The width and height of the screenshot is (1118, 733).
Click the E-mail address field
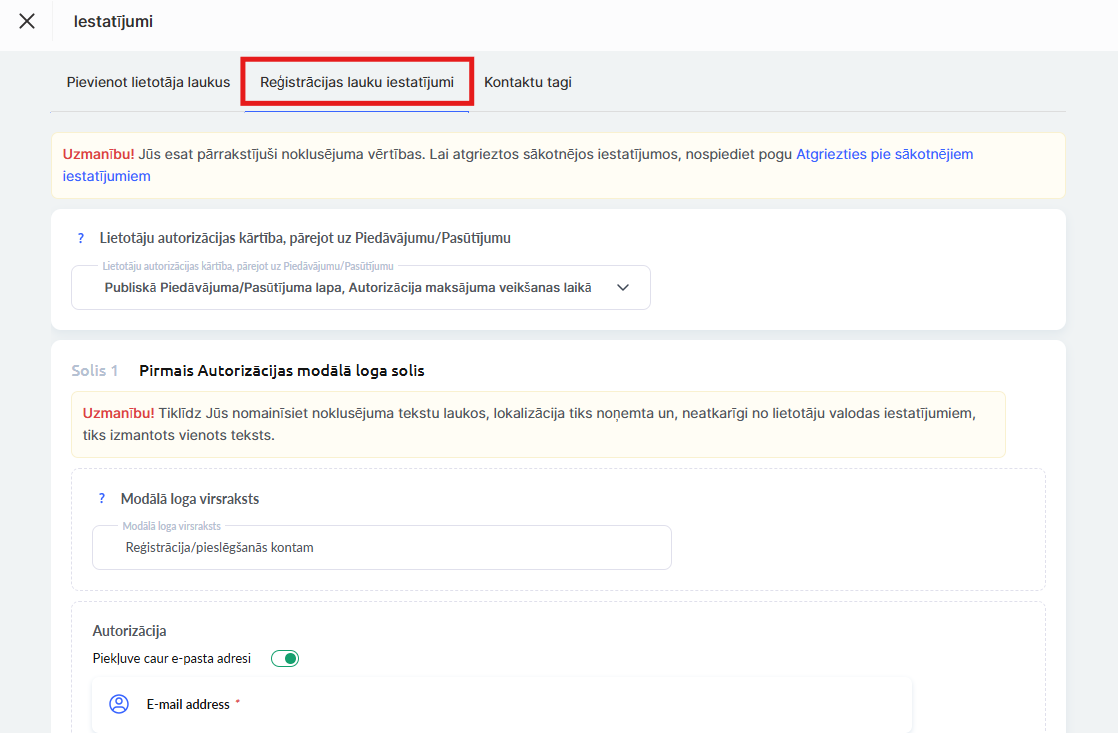click(x=520, y=704)
